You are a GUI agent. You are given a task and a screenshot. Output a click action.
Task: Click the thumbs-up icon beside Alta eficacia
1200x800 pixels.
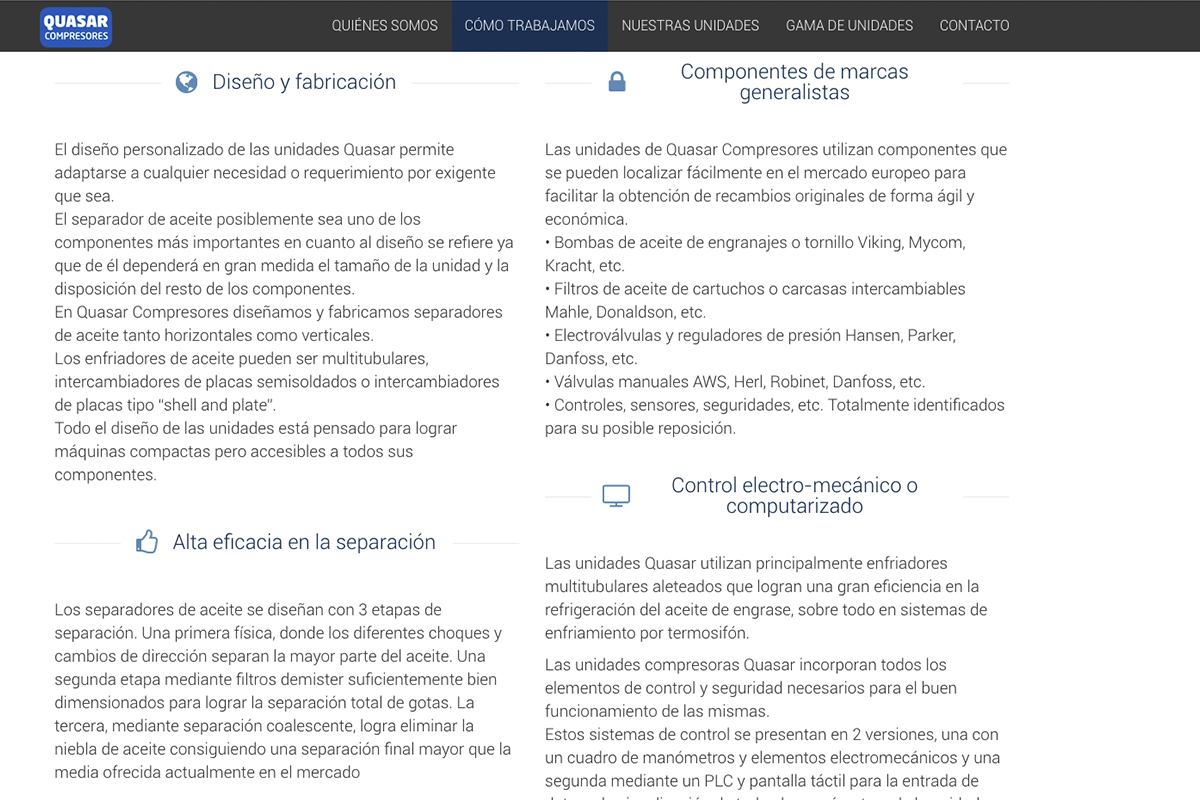click(x=147, y=542)
